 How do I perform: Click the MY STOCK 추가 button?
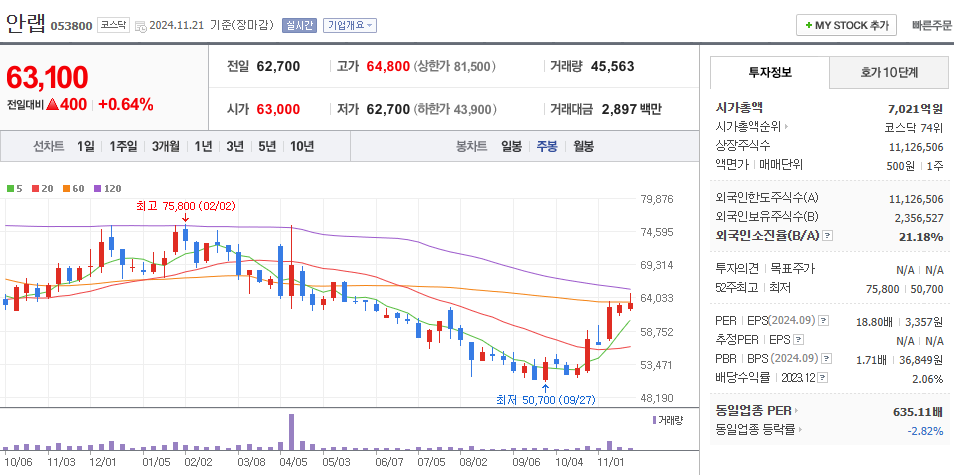click(x=846, y=26)
